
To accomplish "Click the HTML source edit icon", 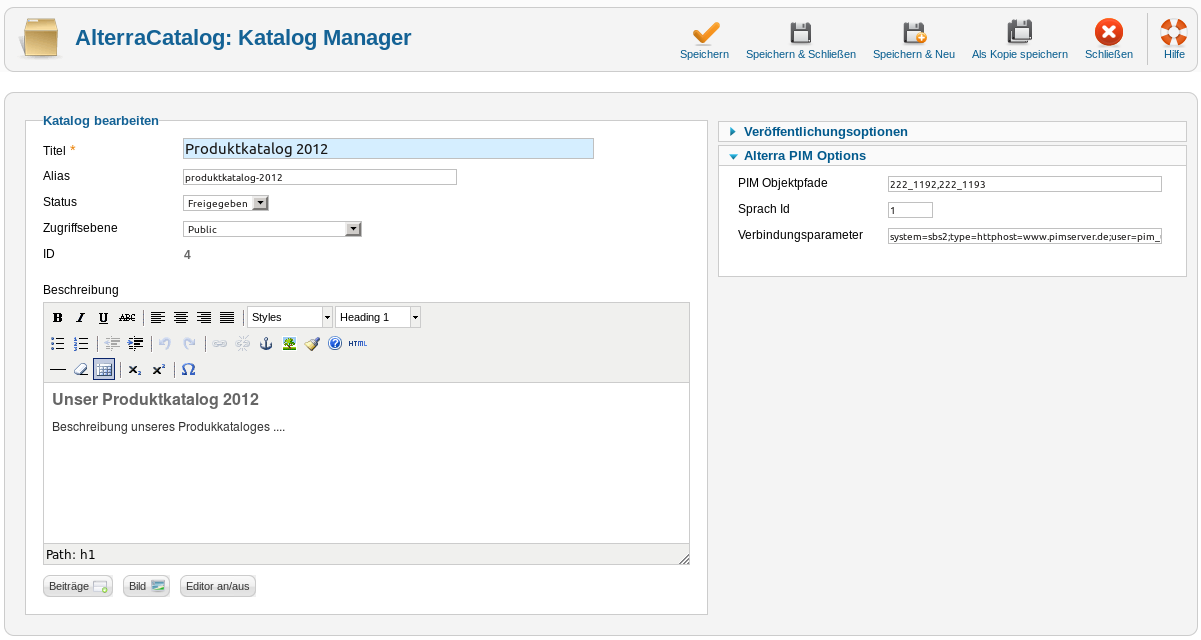I will 357,343.
